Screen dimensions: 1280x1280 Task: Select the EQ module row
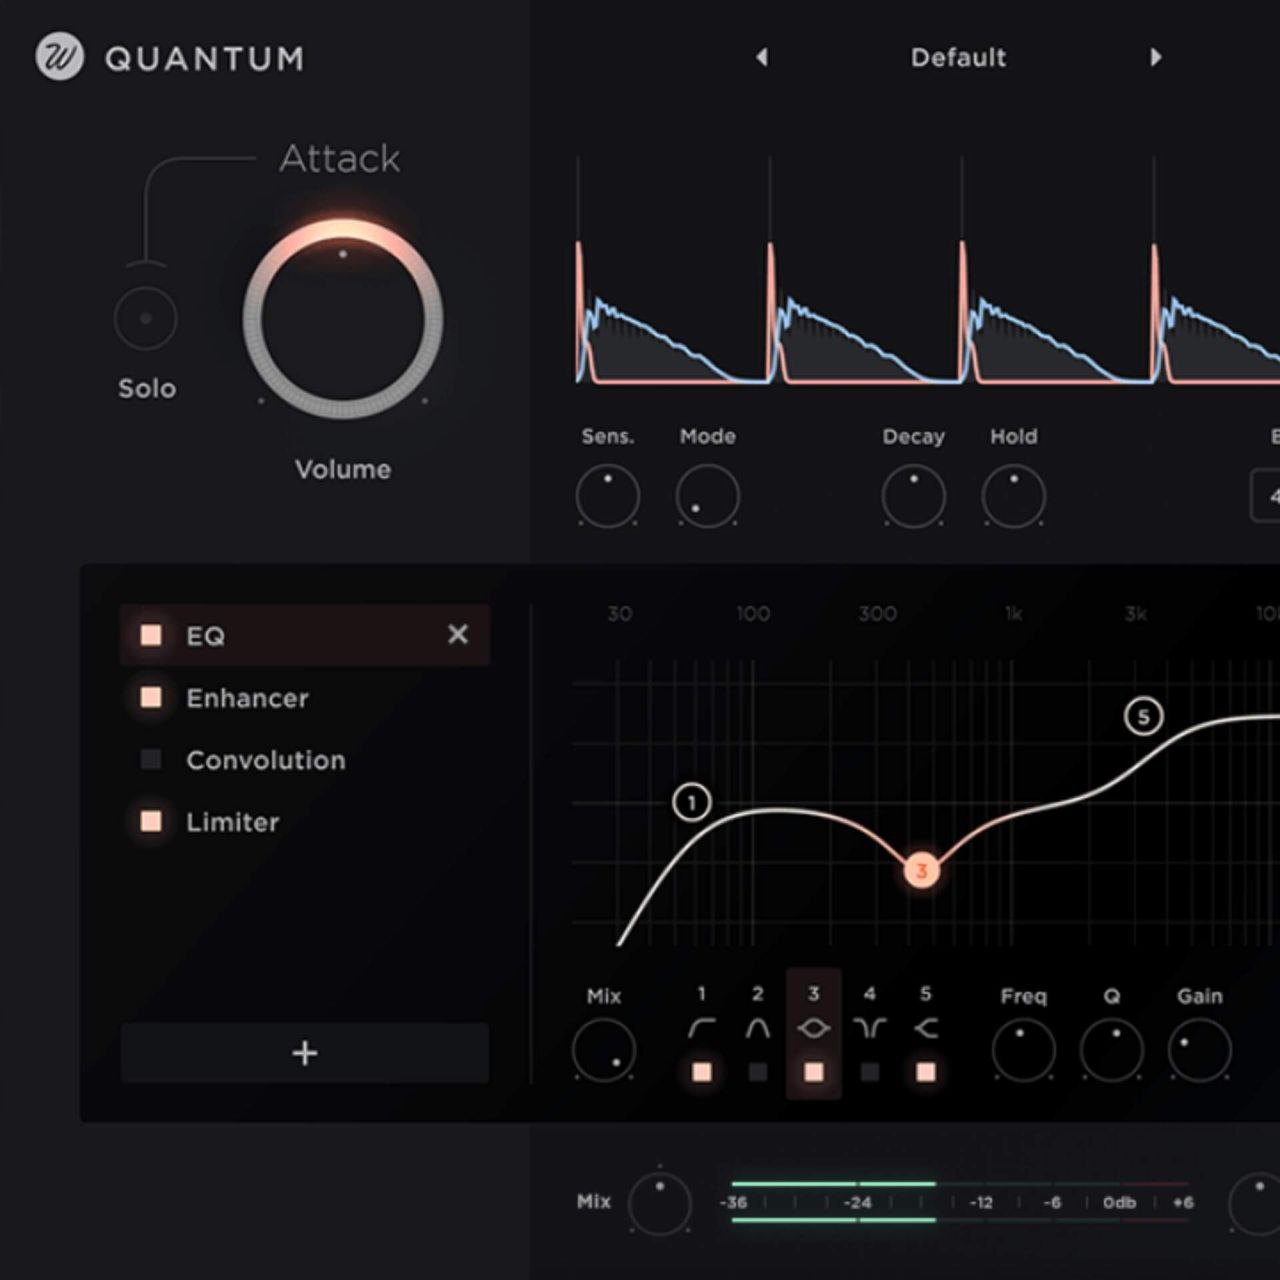(x=305, y=635)
